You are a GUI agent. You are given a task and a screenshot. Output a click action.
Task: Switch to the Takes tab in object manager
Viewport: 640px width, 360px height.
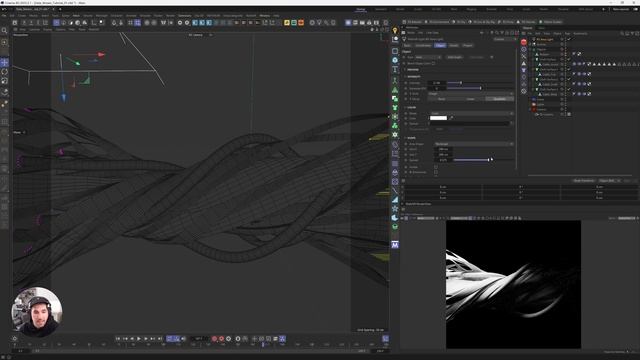541,28
